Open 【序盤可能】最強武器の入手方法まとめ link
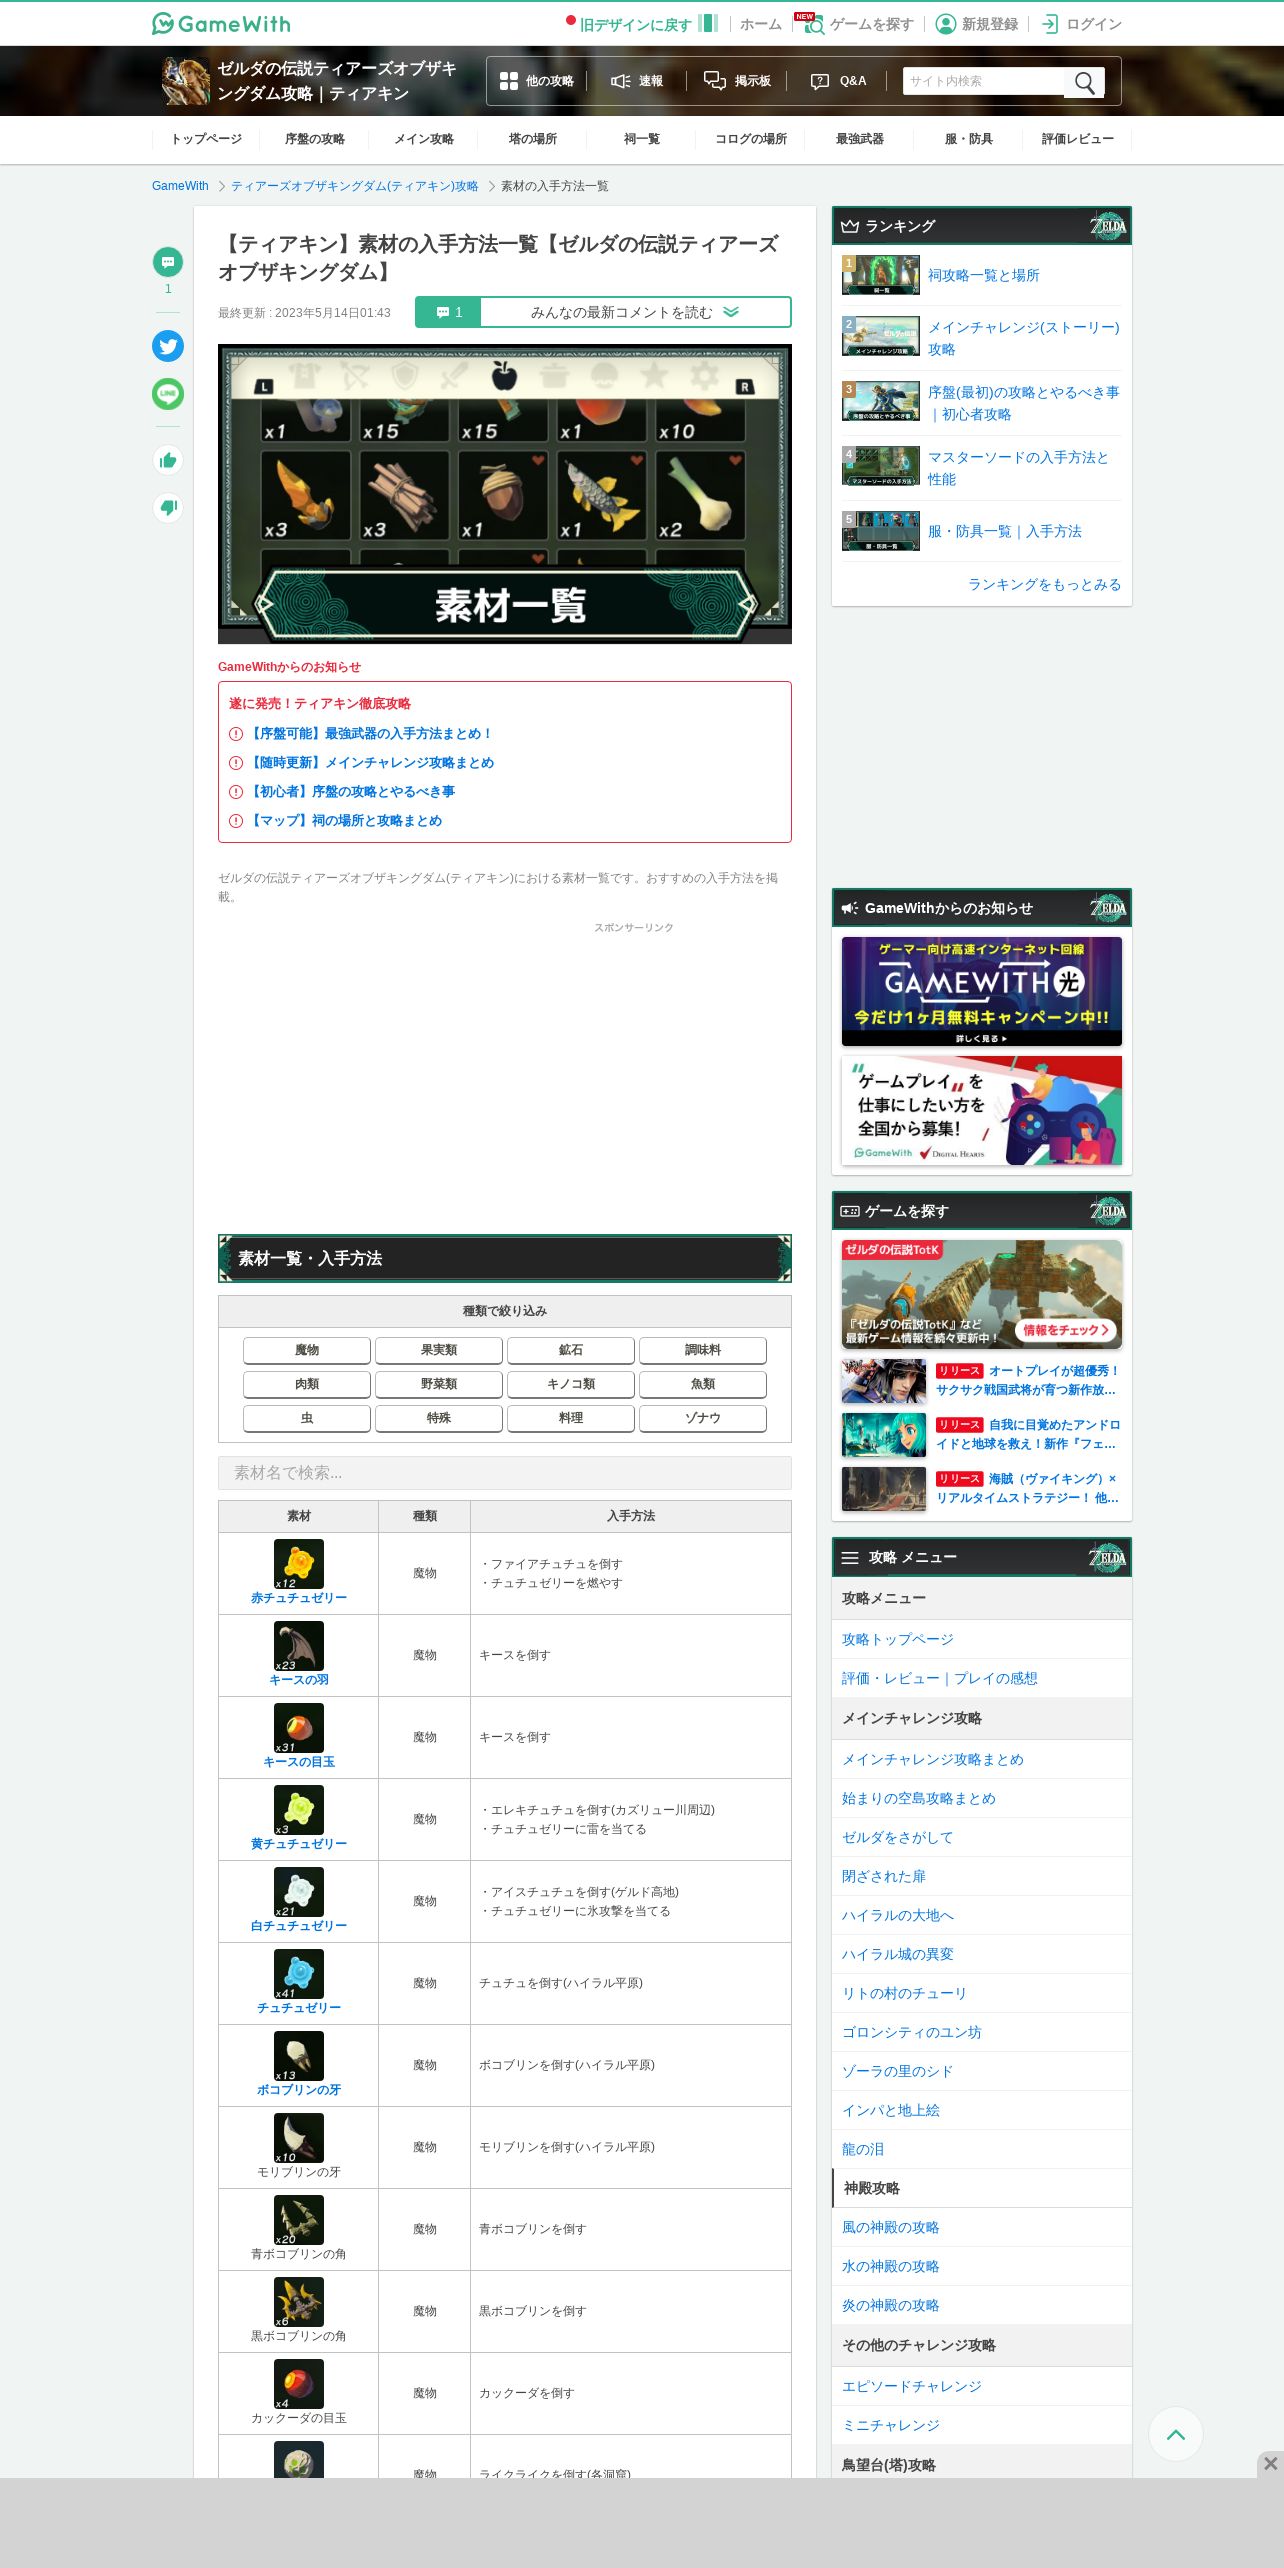The image size is (1284, 2568). coord(368,733)
